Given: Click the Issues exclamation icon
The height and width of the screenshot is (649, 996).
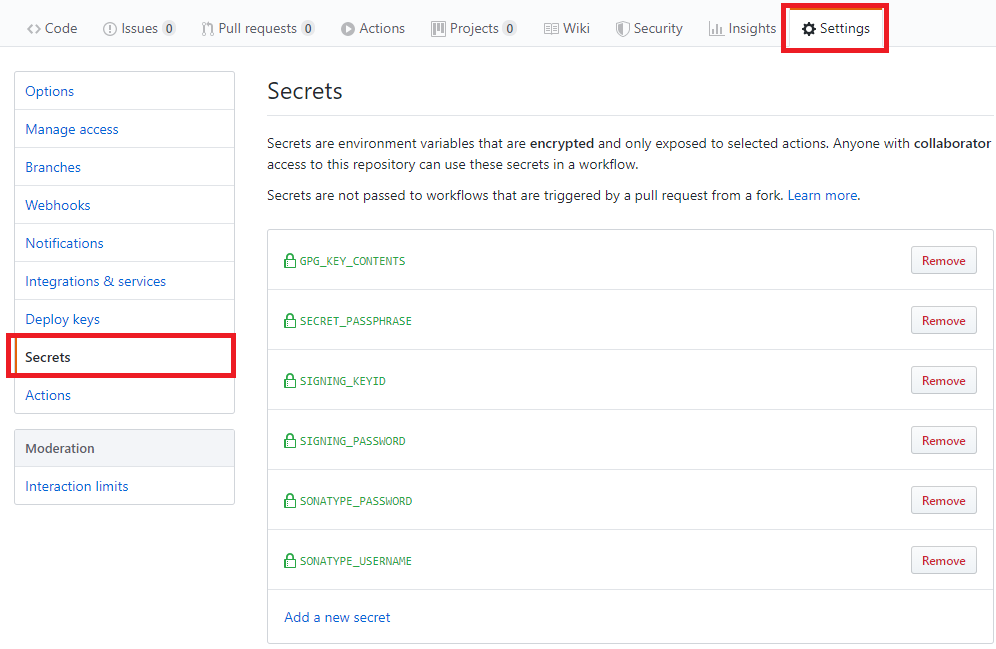Looking at the screenshot, I should (x=108, y=28).
